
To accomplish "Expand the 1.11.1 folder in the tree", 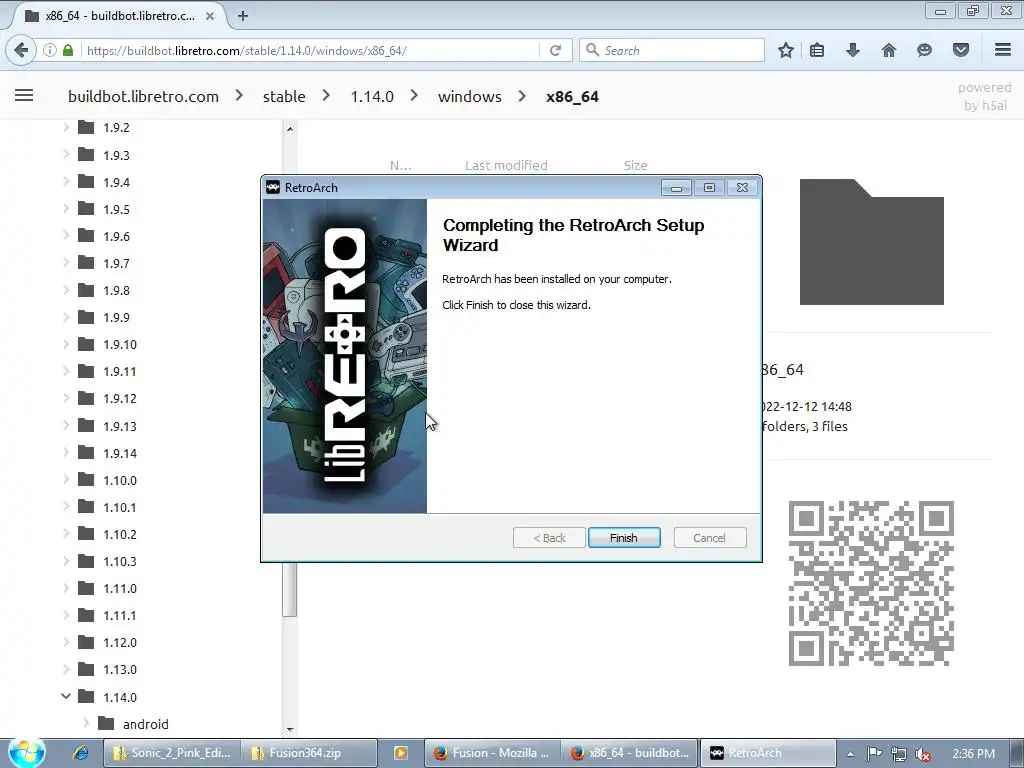I will pyautogui.click(x=66, y=615).
